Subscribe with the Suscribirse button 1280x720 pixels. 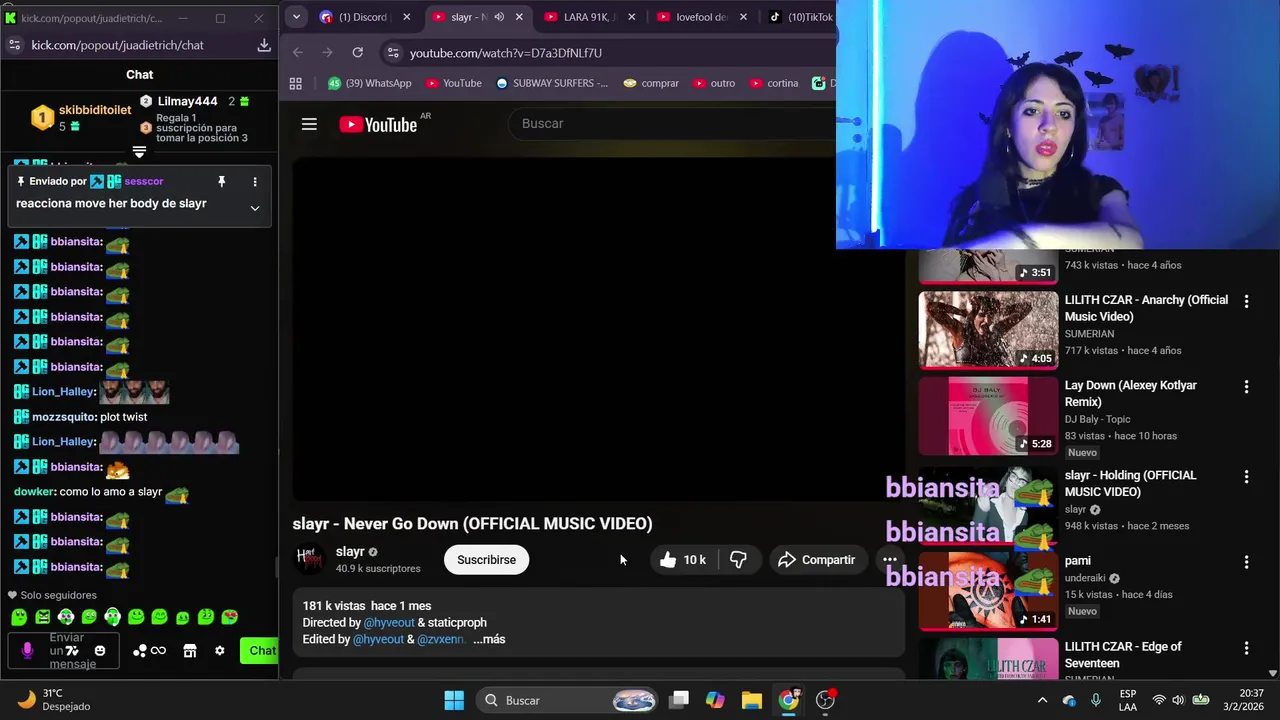tap(486, 560)
